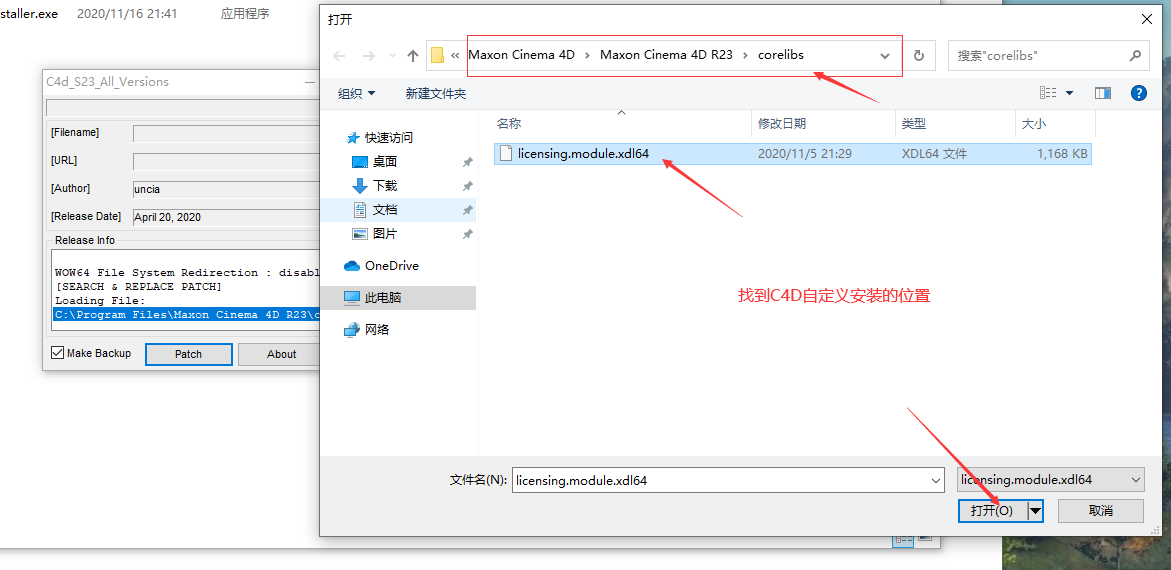Click the search magnifier icon
The height and width of the screenshot is (570, 1171).
click(1135, 55)
